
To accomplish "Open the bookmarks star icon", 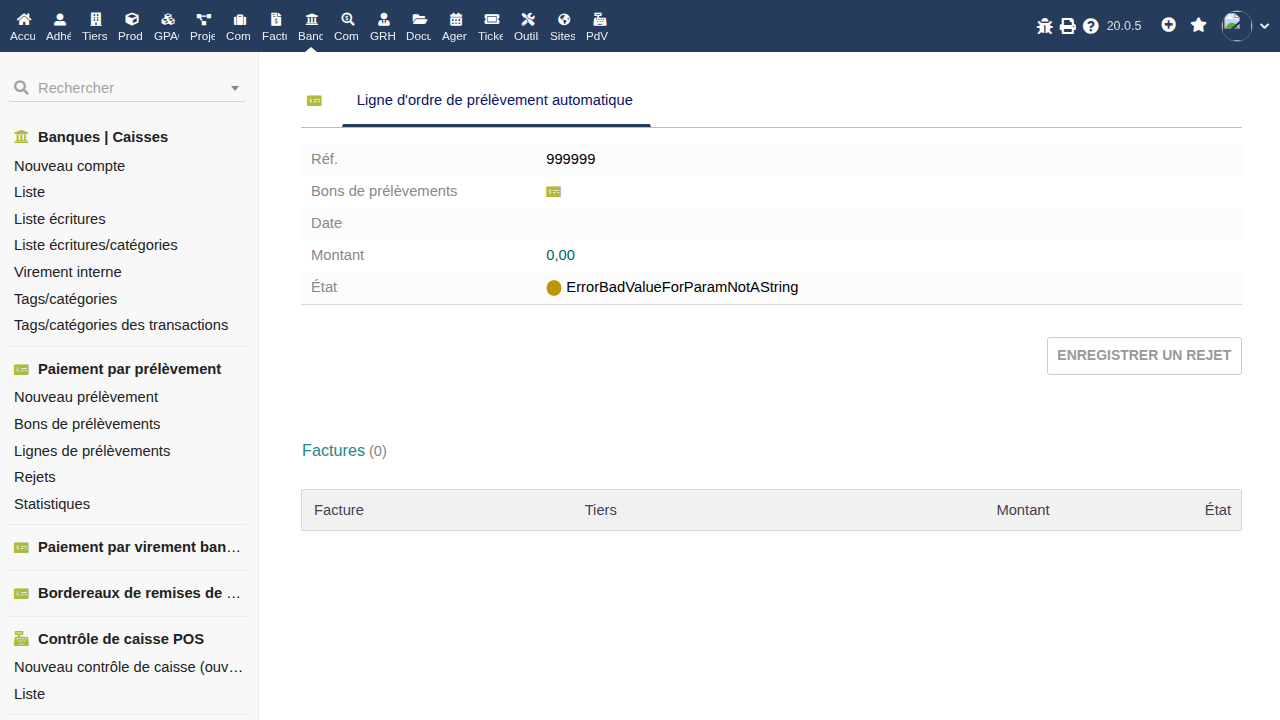I will [x=1199, y=25].
